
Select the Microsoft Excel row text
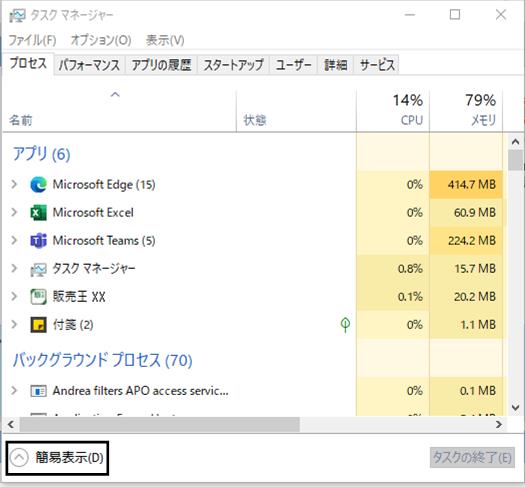pos(93,213)
